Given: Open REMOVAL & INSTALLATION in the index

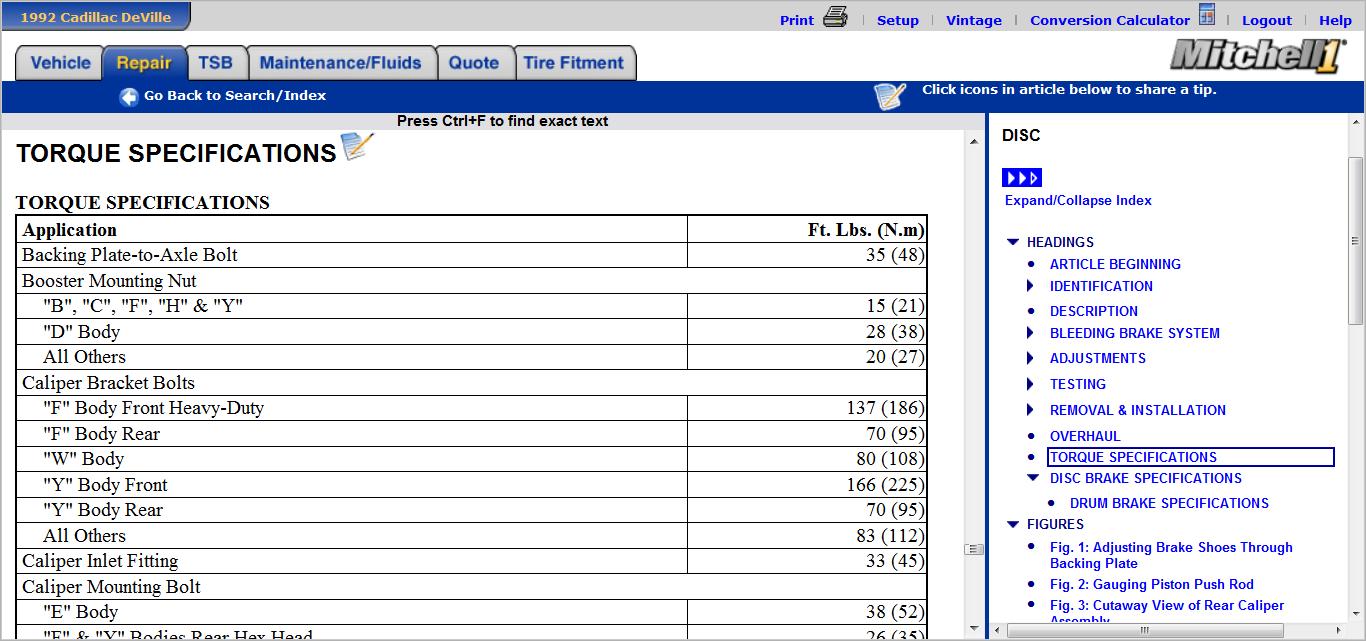Looking at the screenshot, I should coord(1138,410).
